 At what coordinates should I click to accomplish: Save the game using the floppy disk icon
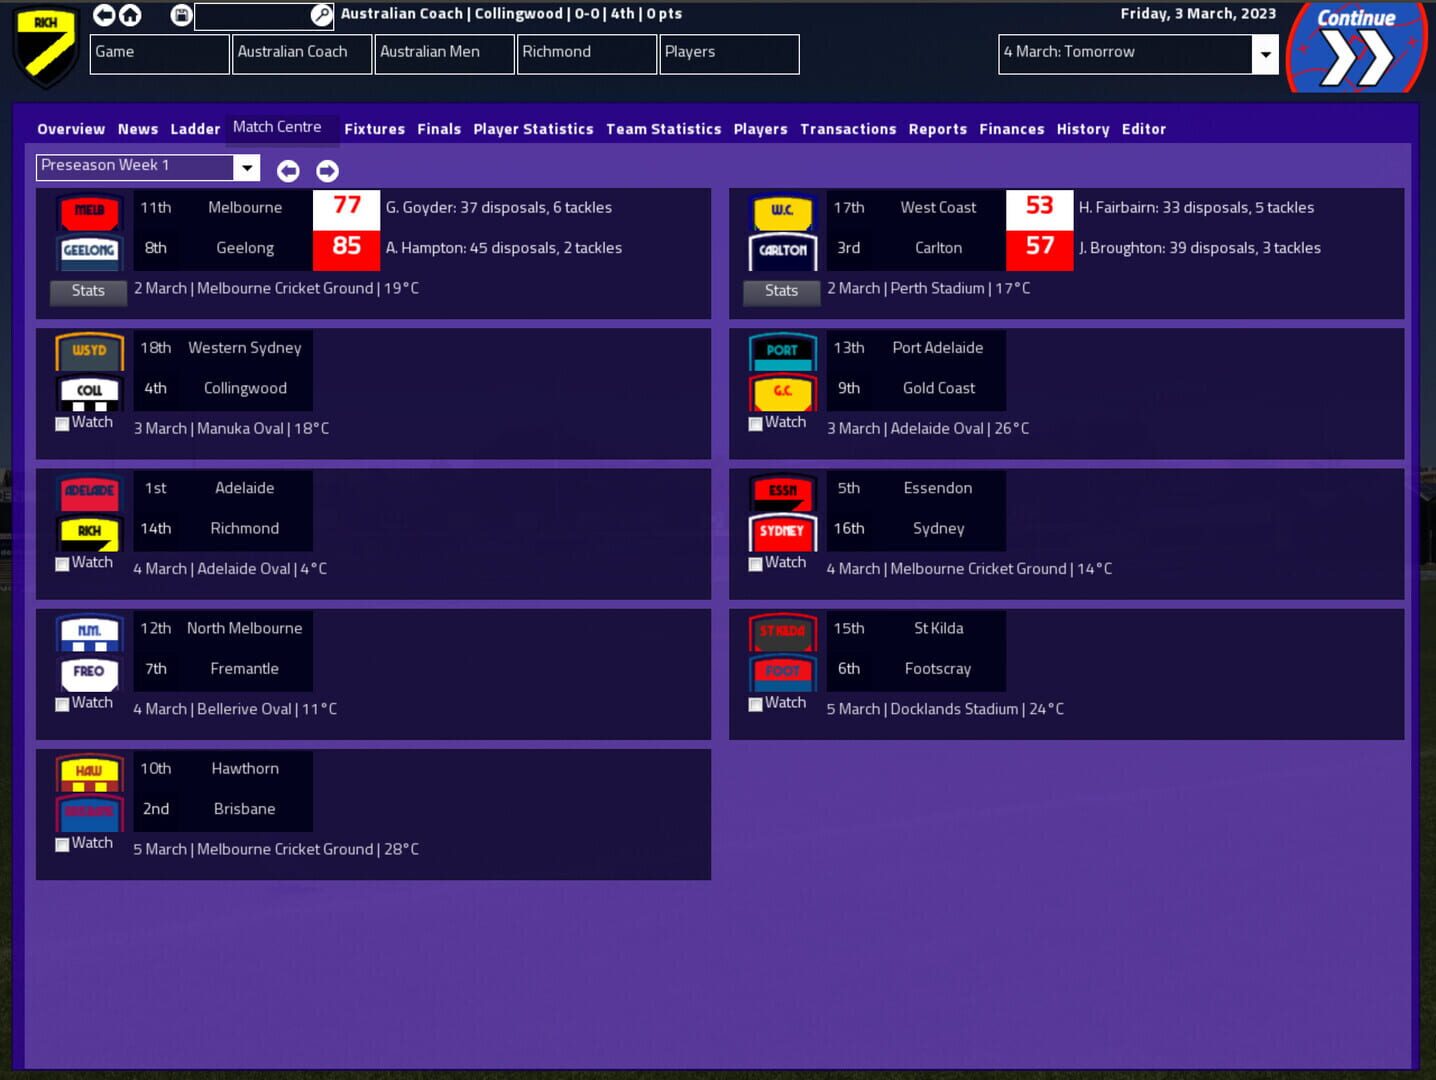tap(180, 15)
